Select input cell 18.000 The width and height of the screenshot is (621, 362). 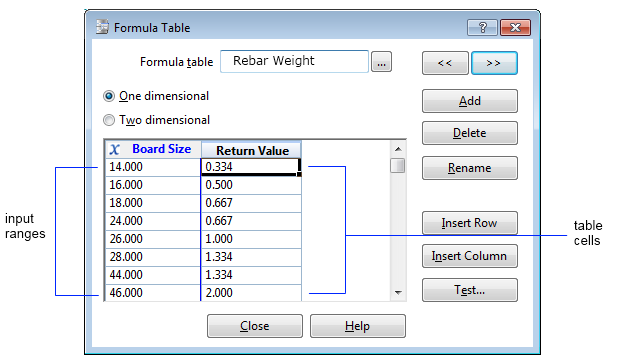pos(153,203)
